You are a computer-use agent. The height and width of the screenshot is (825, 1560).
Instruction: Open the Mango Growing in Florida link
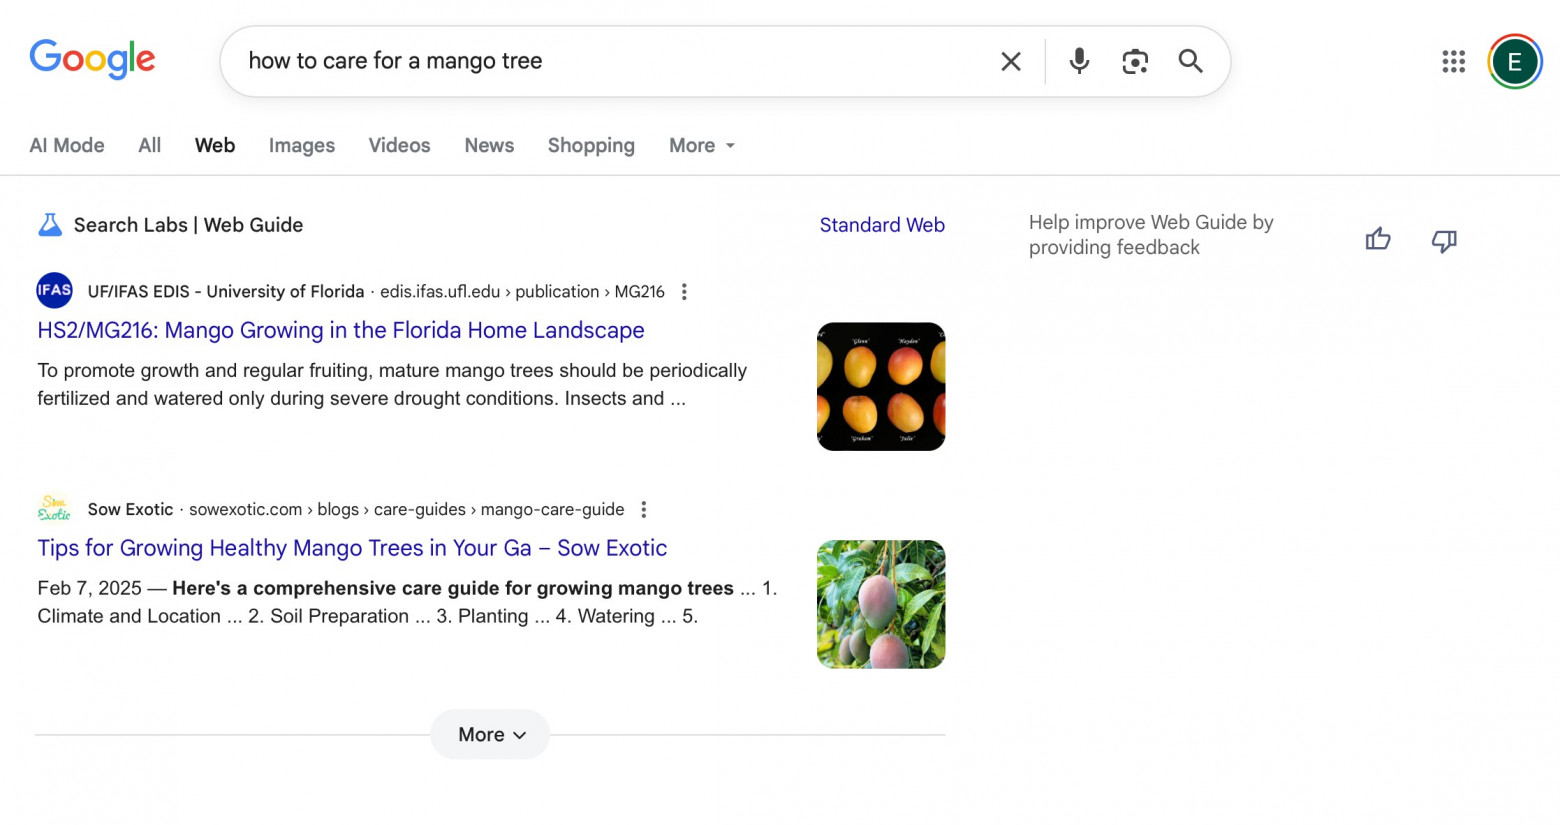[x=340, y=330]
